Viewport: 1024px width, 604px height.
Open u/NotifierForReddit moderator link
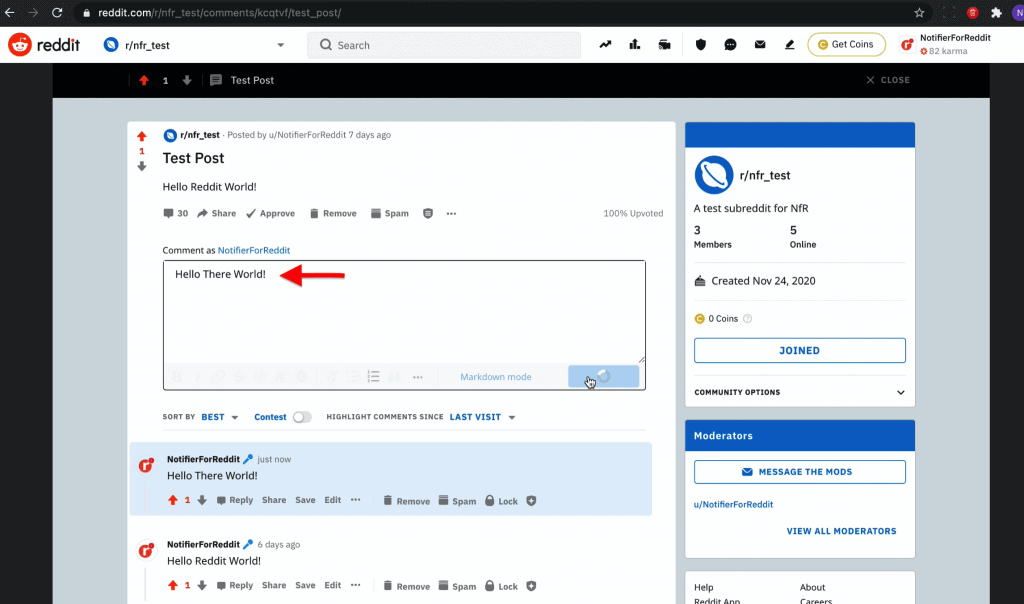733,505
